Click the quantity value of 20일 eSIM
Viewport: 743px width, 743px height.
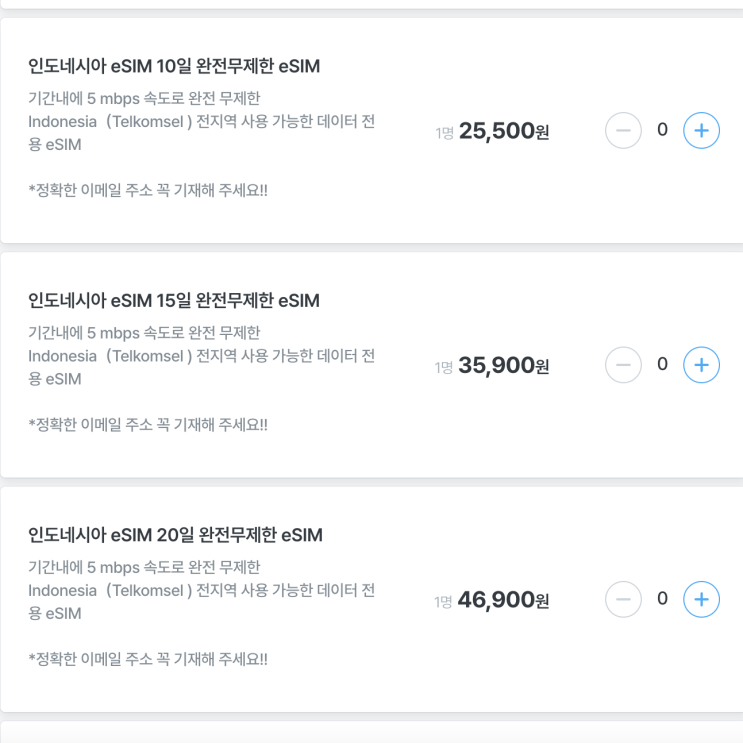click(x=662, y=599)
